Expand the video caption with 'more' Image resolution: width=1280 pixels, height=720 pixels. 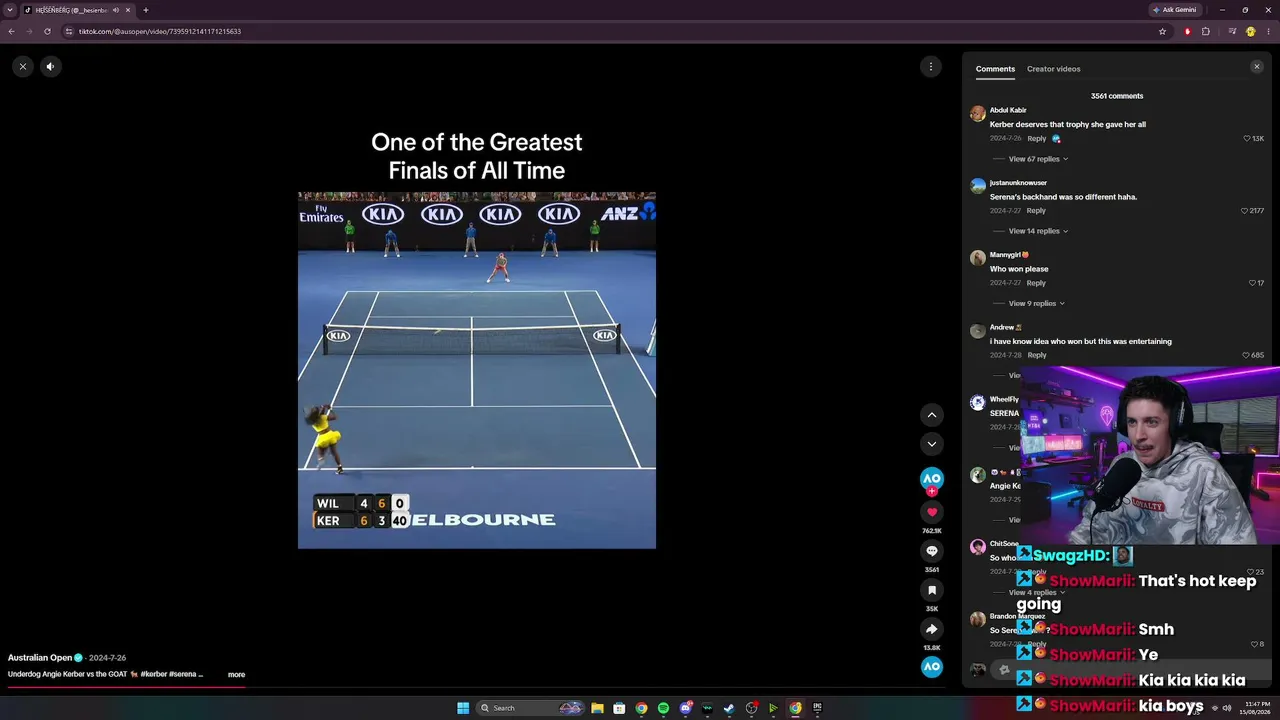(236, 674)
